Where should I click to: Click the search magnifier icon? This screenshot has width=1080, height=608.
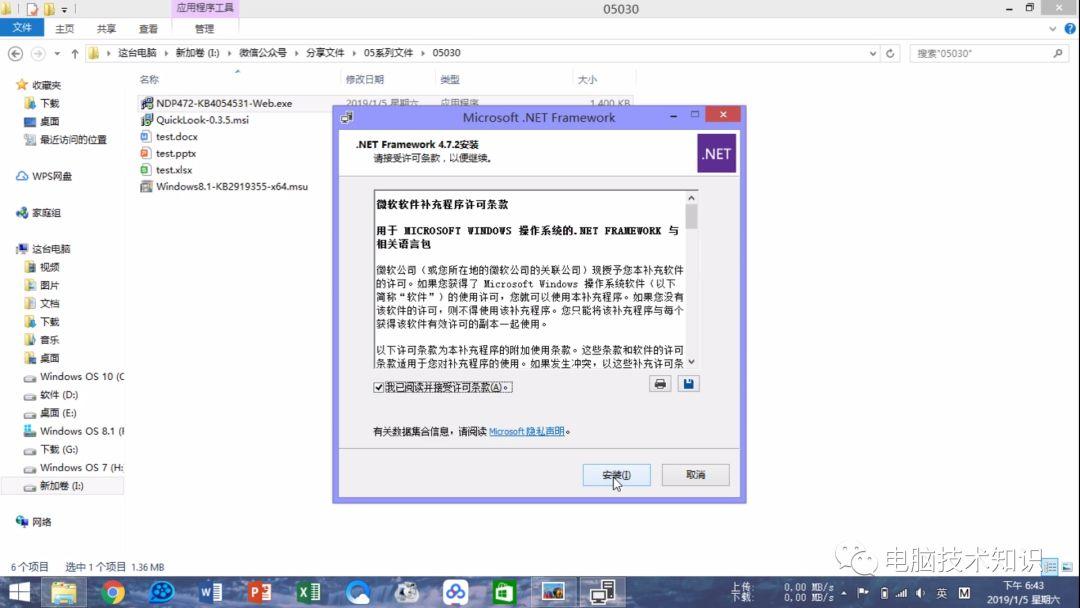tap(1058, 53)
